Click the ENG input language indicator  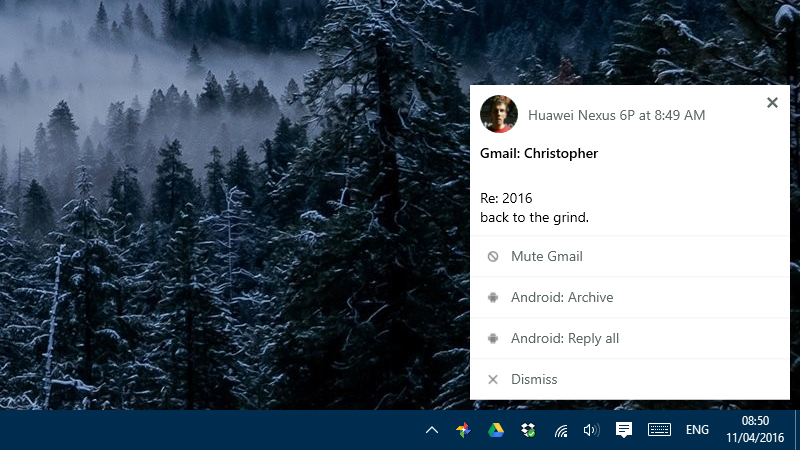pyautogui.click(x=697, y=430)
